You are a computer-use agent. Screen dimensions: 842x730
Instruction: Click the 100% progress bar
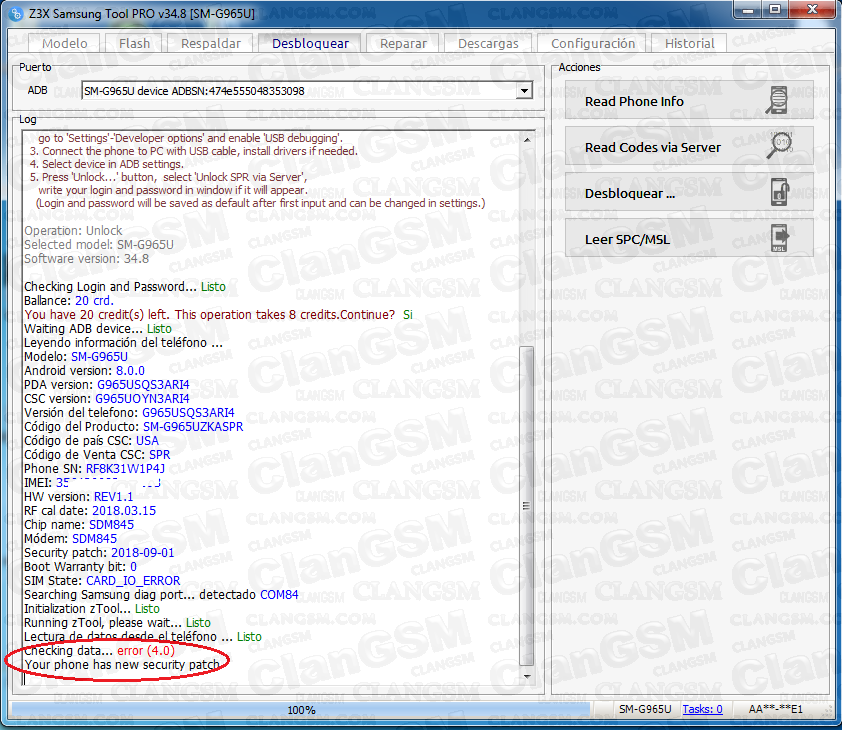pyautogui.click(x=302, y=709)
